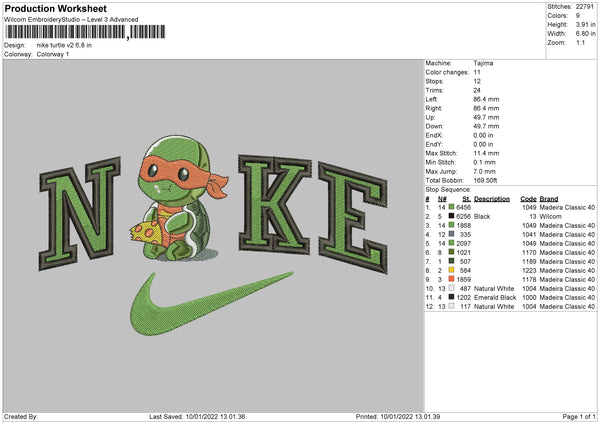Click the 'Wilcom' brand in stop row 2
600x424 pixels.
tap(551, 217)
